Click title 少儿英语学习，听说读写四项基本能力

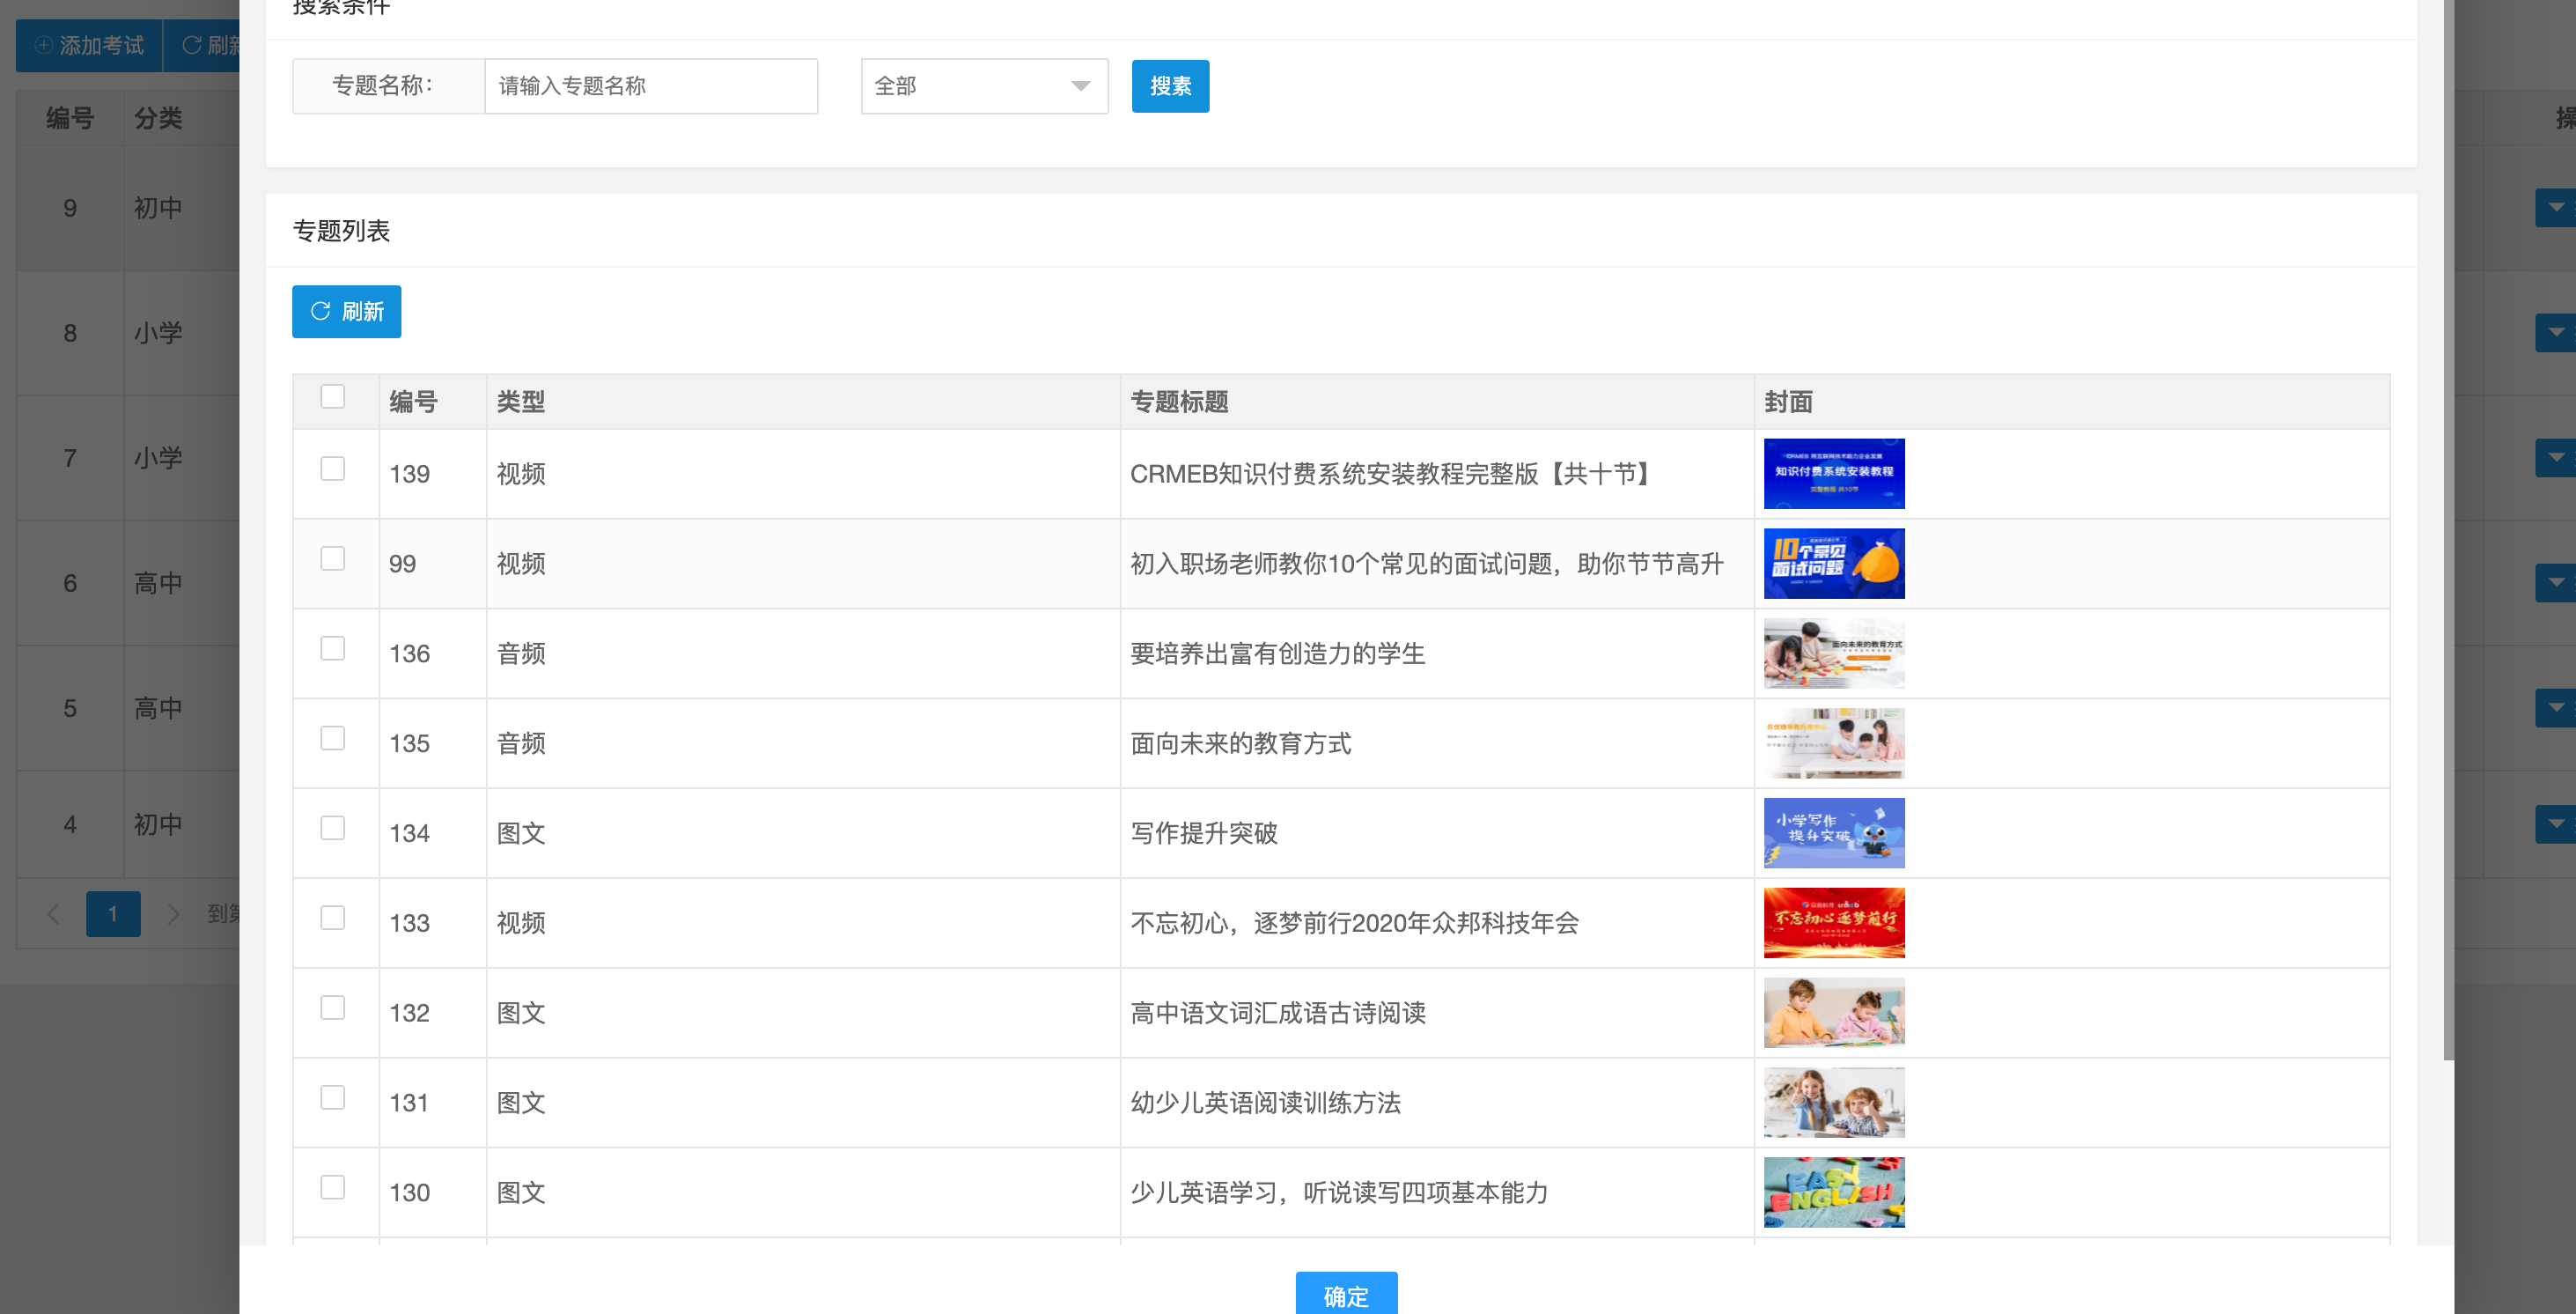pyautogui.click(x=1339, y=1193)
